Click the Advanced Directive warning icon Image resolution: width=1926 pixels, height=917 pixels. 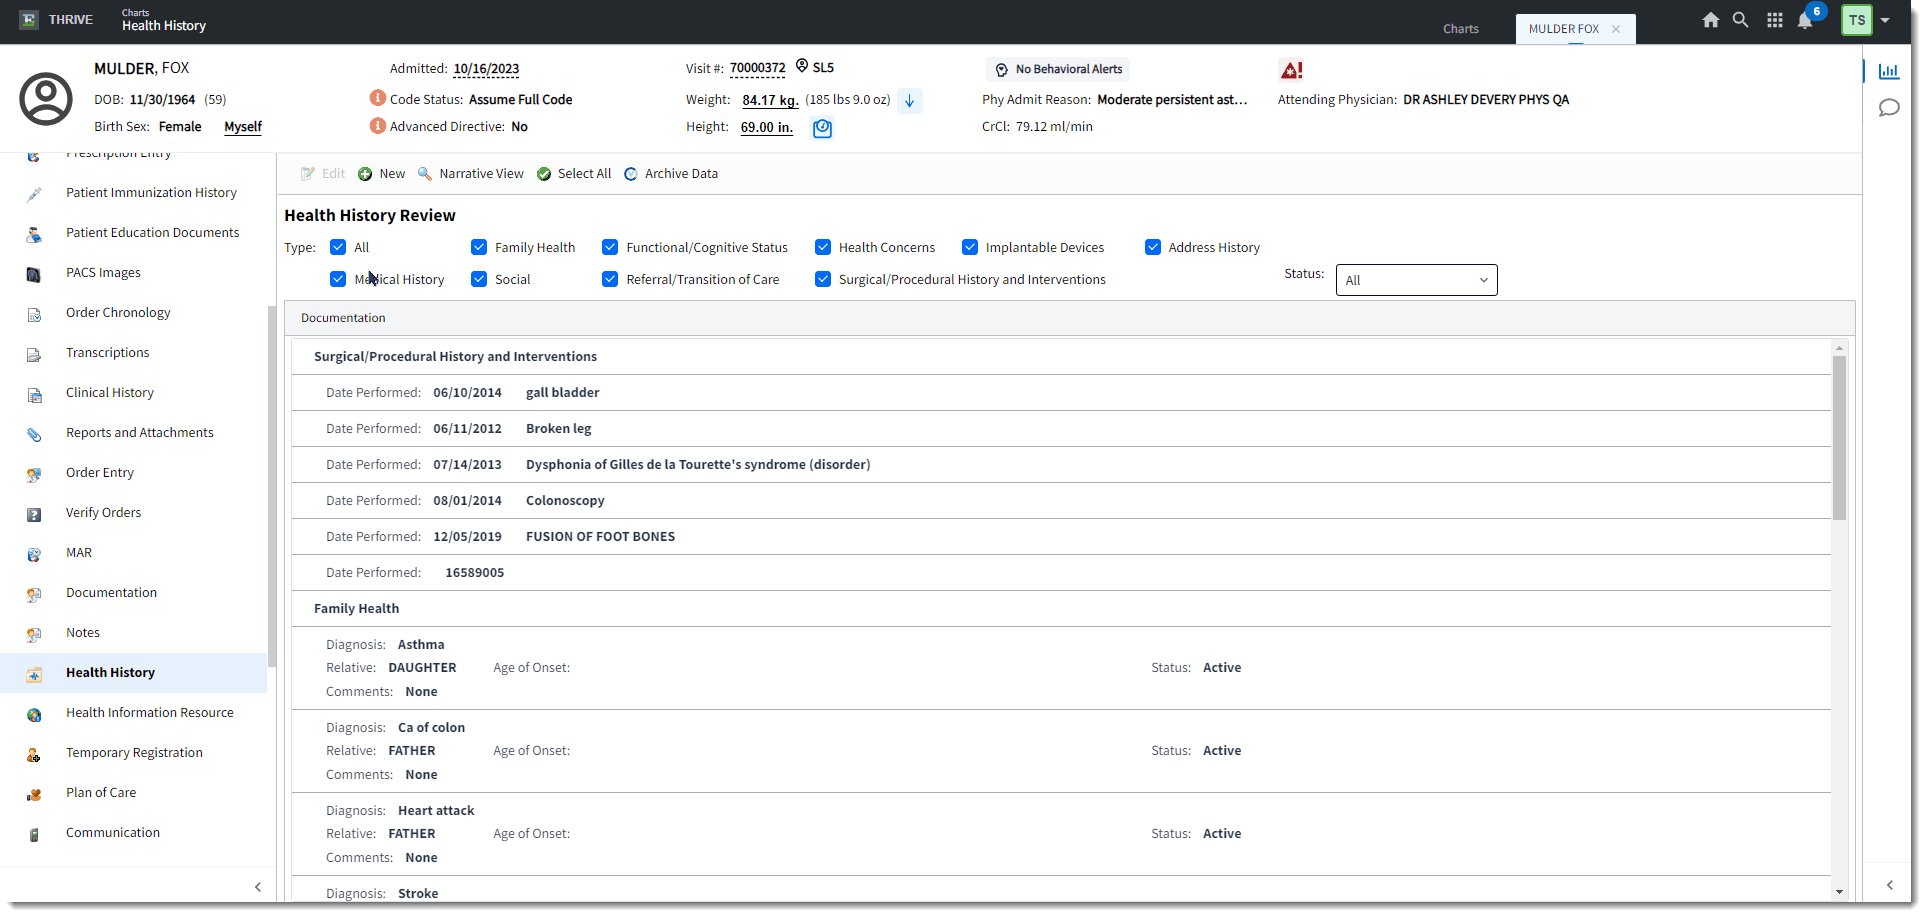[378, 126]
